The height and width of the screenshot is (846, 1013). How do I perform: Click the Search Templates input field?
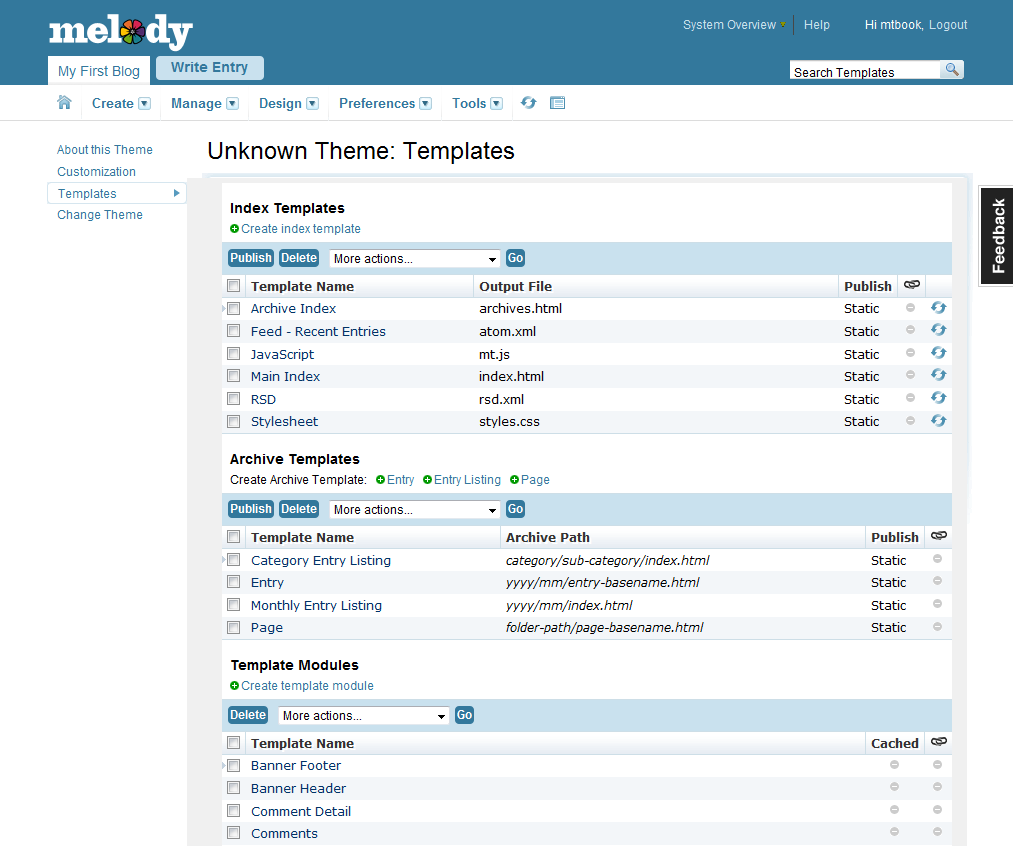pos(865,70)
